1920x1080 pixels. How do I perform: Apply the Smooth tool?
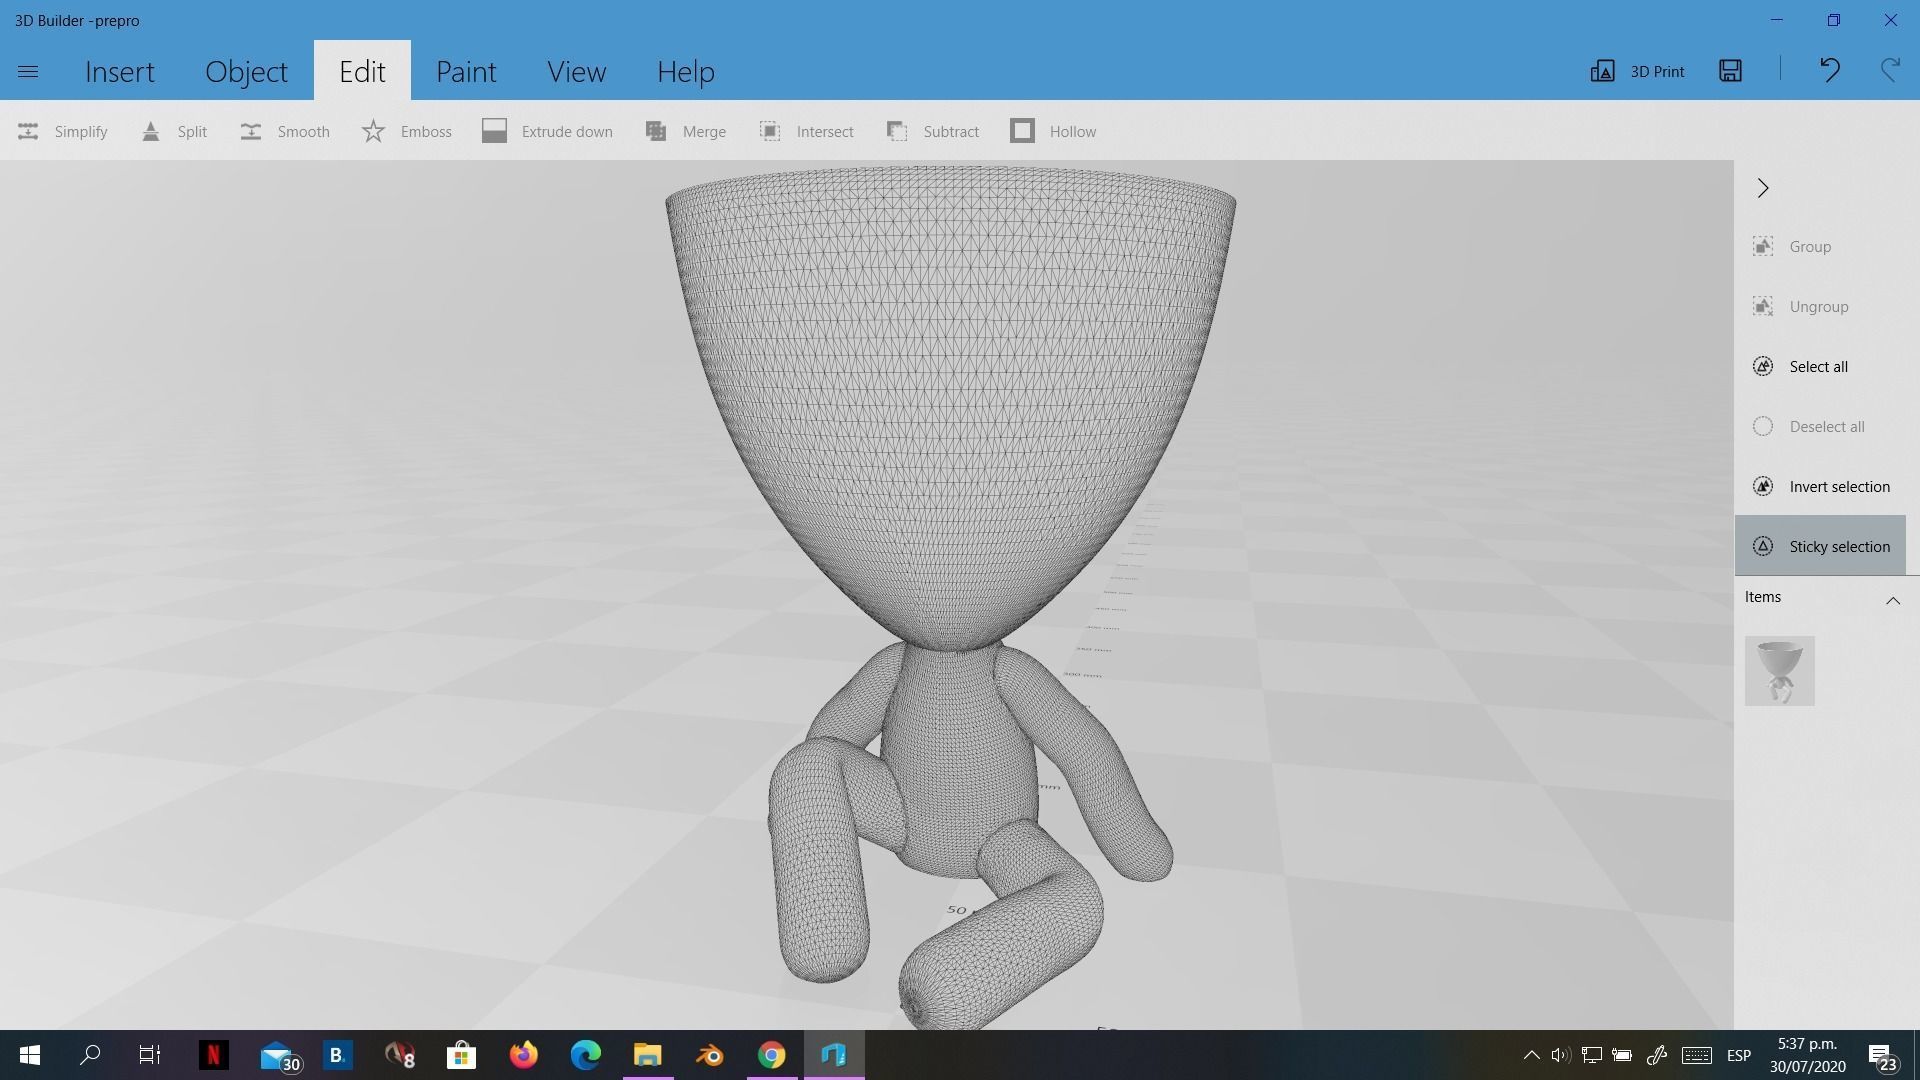pos(284,131)
